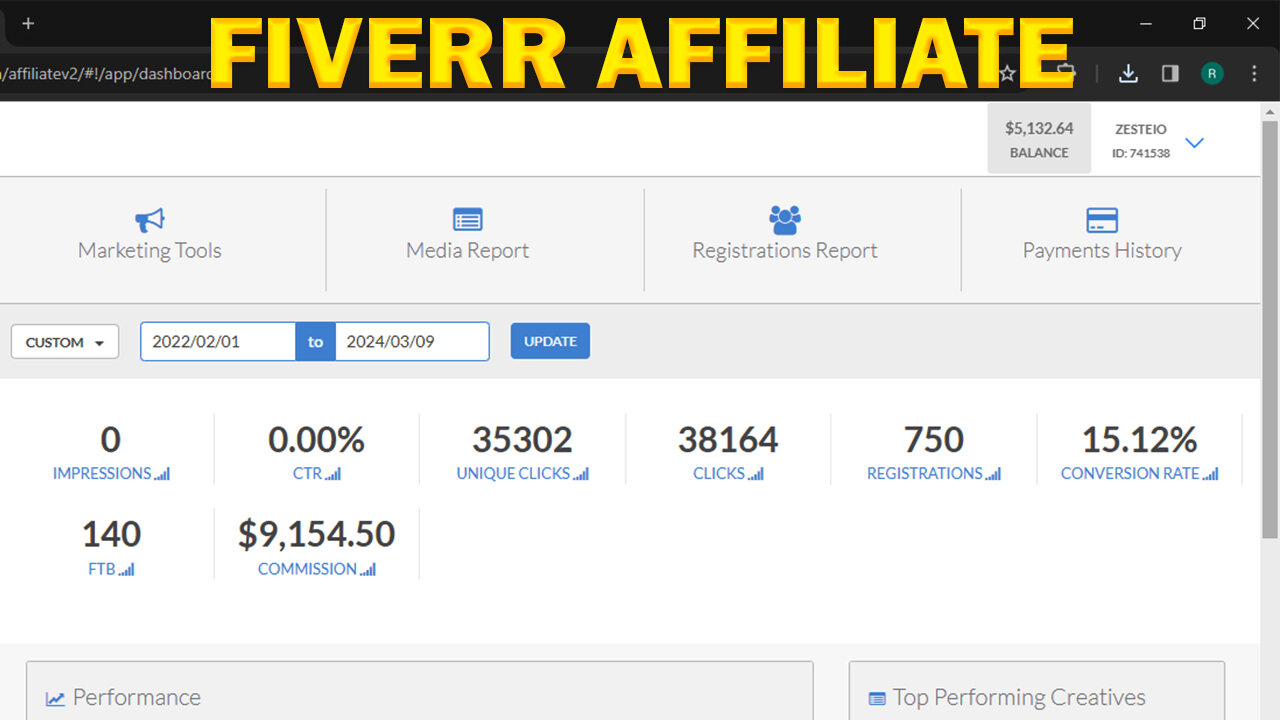
Task: Open the CUSTOM date range dropdown
Action: 65,342
